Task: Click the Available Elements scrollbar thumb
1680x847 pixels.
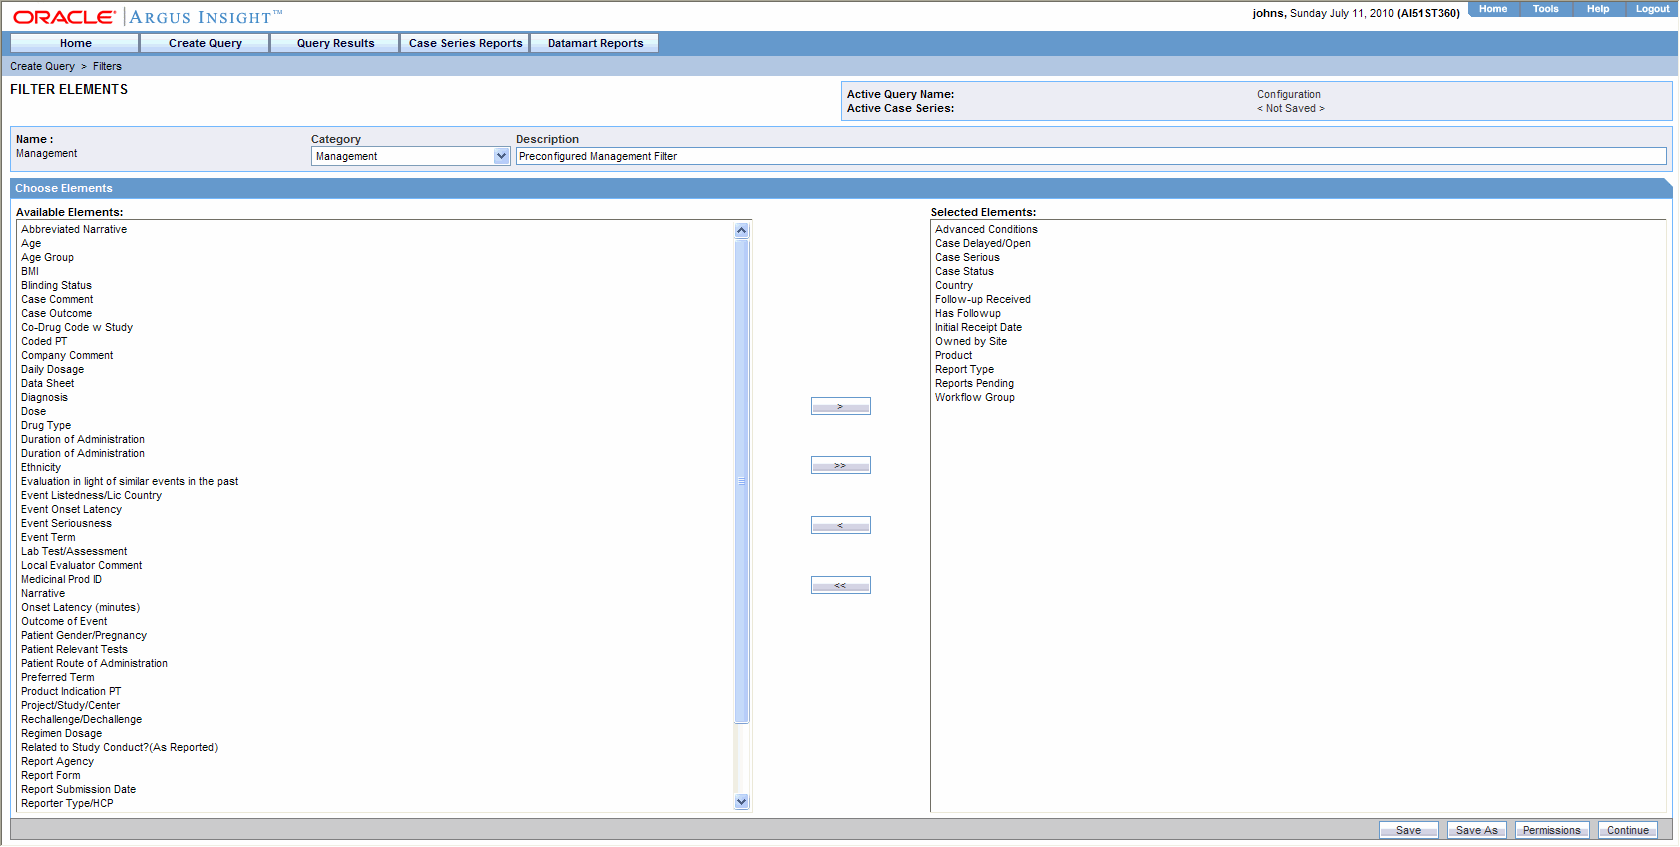Action: pyautogui.click(x=741, y=481)
